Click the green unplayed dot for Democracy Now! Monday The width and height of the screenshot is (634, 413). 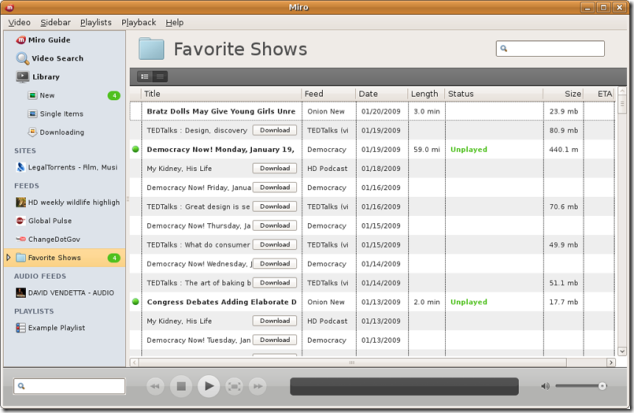tap(135, 149)
